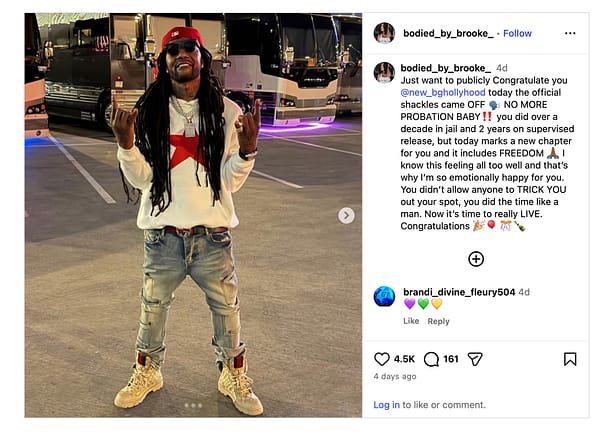Open comments via speech bubble icon
This screenshot has width=600, height=437.
(x=431, y=359)
